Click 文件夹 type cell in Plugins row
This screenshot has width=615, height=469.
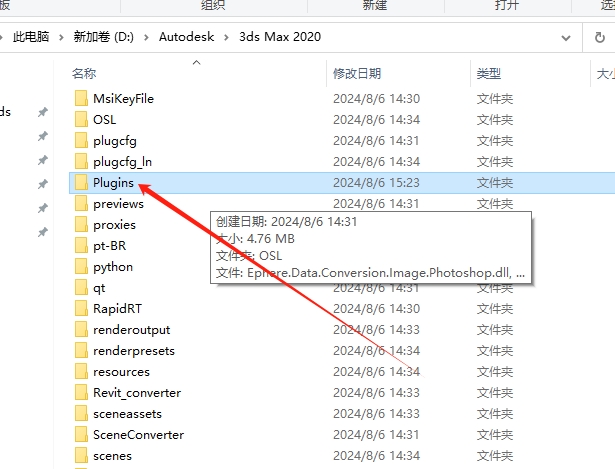[495, 183]
